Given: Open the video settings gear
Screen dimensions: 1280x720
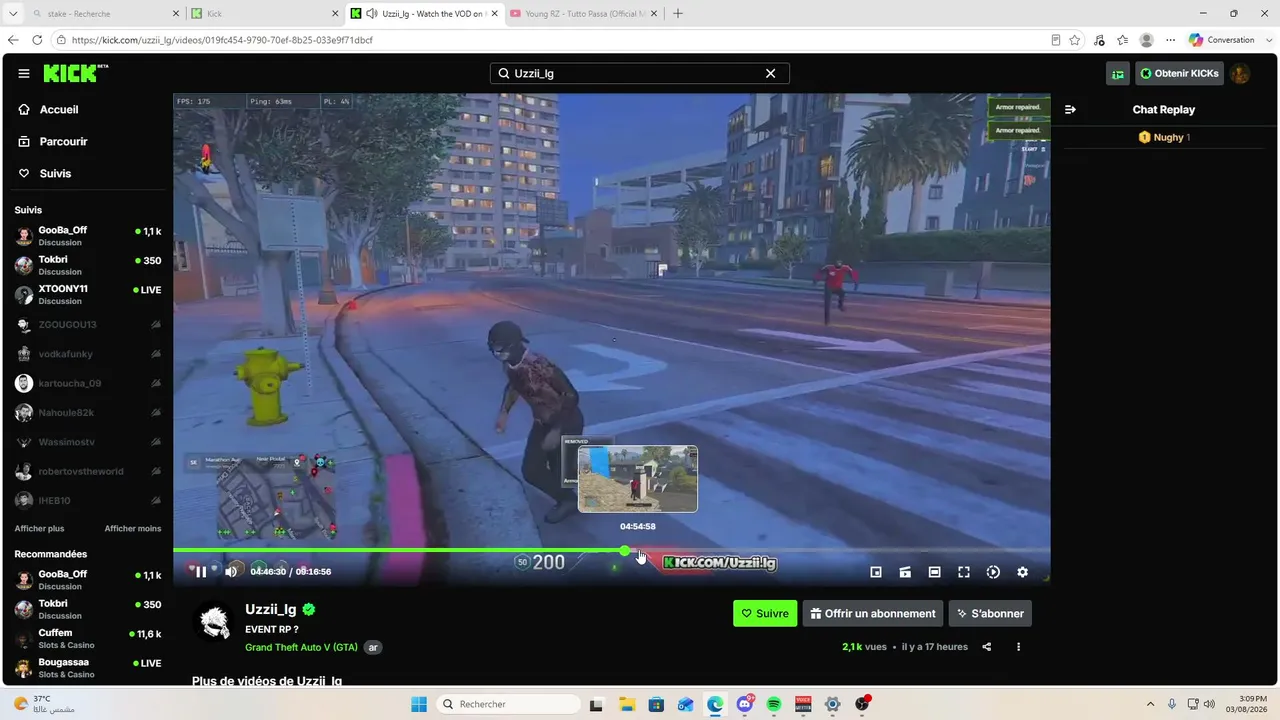Looking at the screenshot, I should [x=1022, y=572].
